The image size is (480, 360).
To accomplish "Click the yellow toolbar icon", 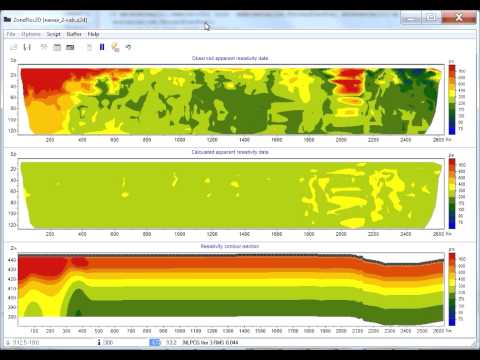I will coord(115,47).
